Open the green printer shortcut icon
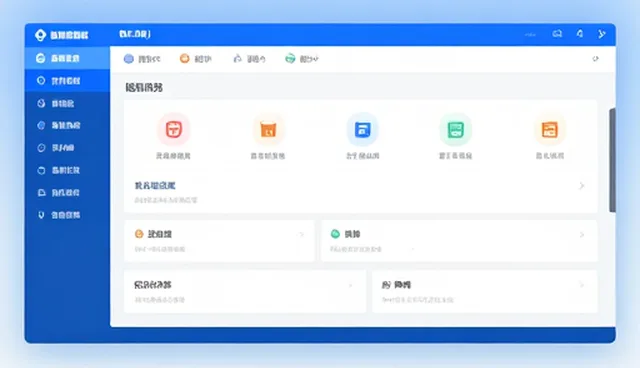 456,130
